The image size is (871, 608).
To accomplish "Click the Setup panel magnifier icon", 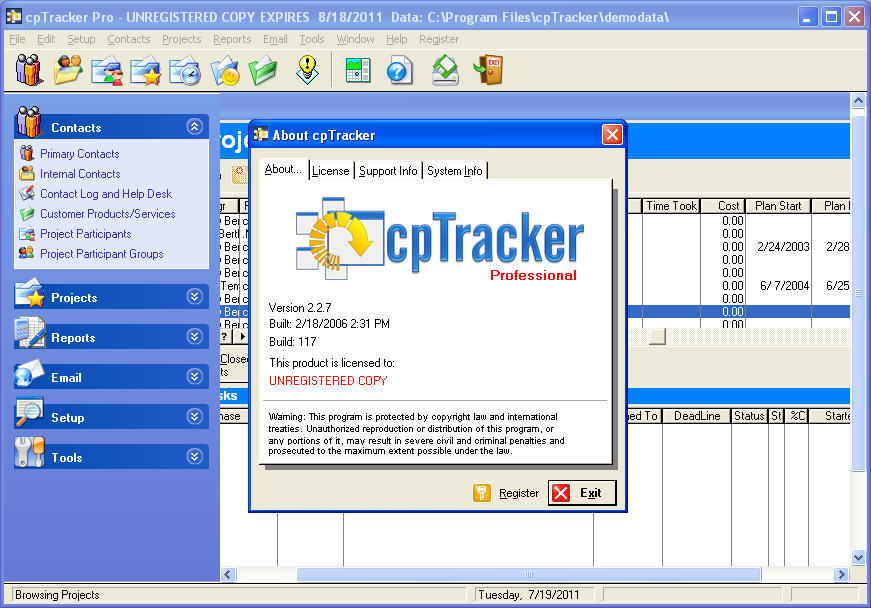I will pyautogui.click(x=29, y=412).
